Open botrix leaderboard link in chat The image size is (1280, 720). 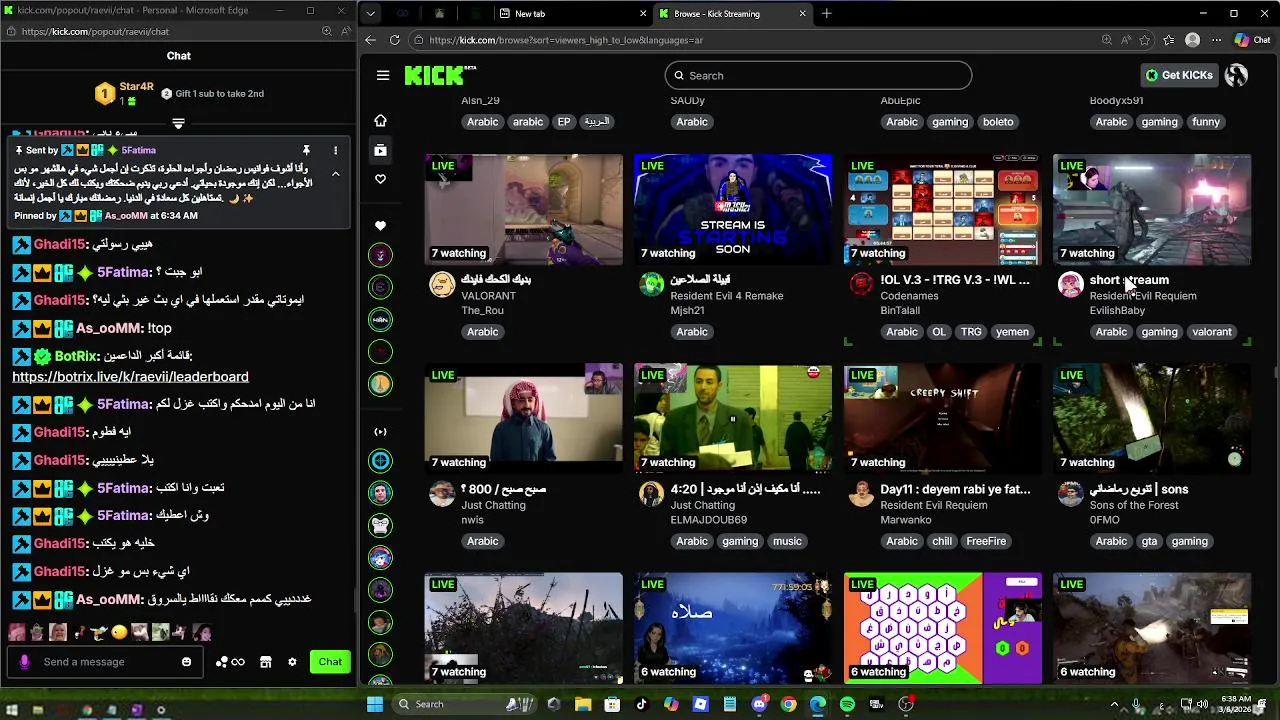point(130,377)
